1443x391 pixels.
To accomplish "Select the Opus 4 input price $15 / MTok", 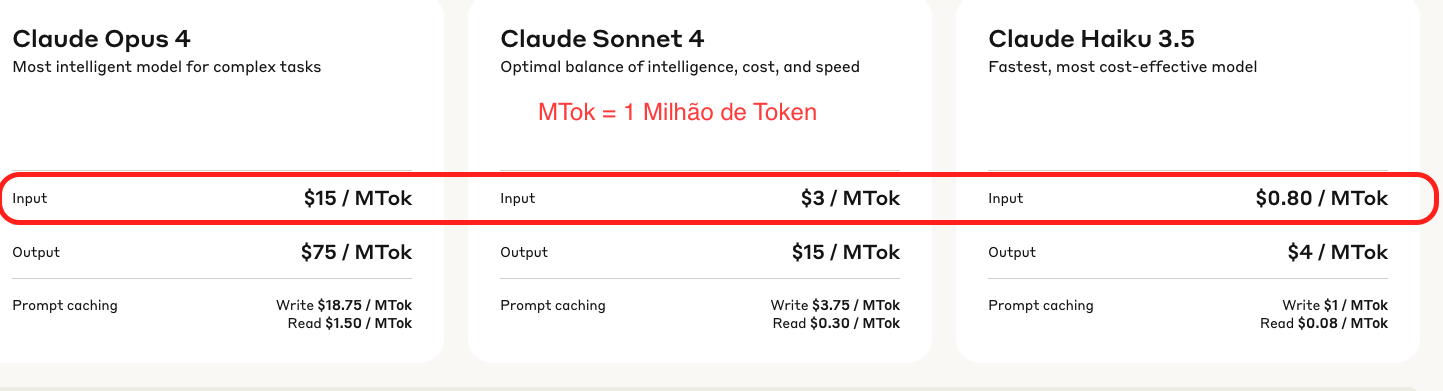I will pos(358,198).
